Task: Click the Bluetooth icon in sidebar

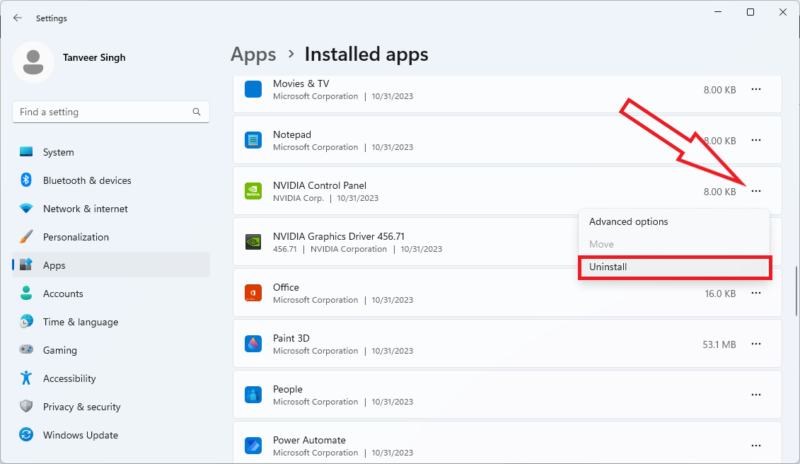Action: coord(26,180)
